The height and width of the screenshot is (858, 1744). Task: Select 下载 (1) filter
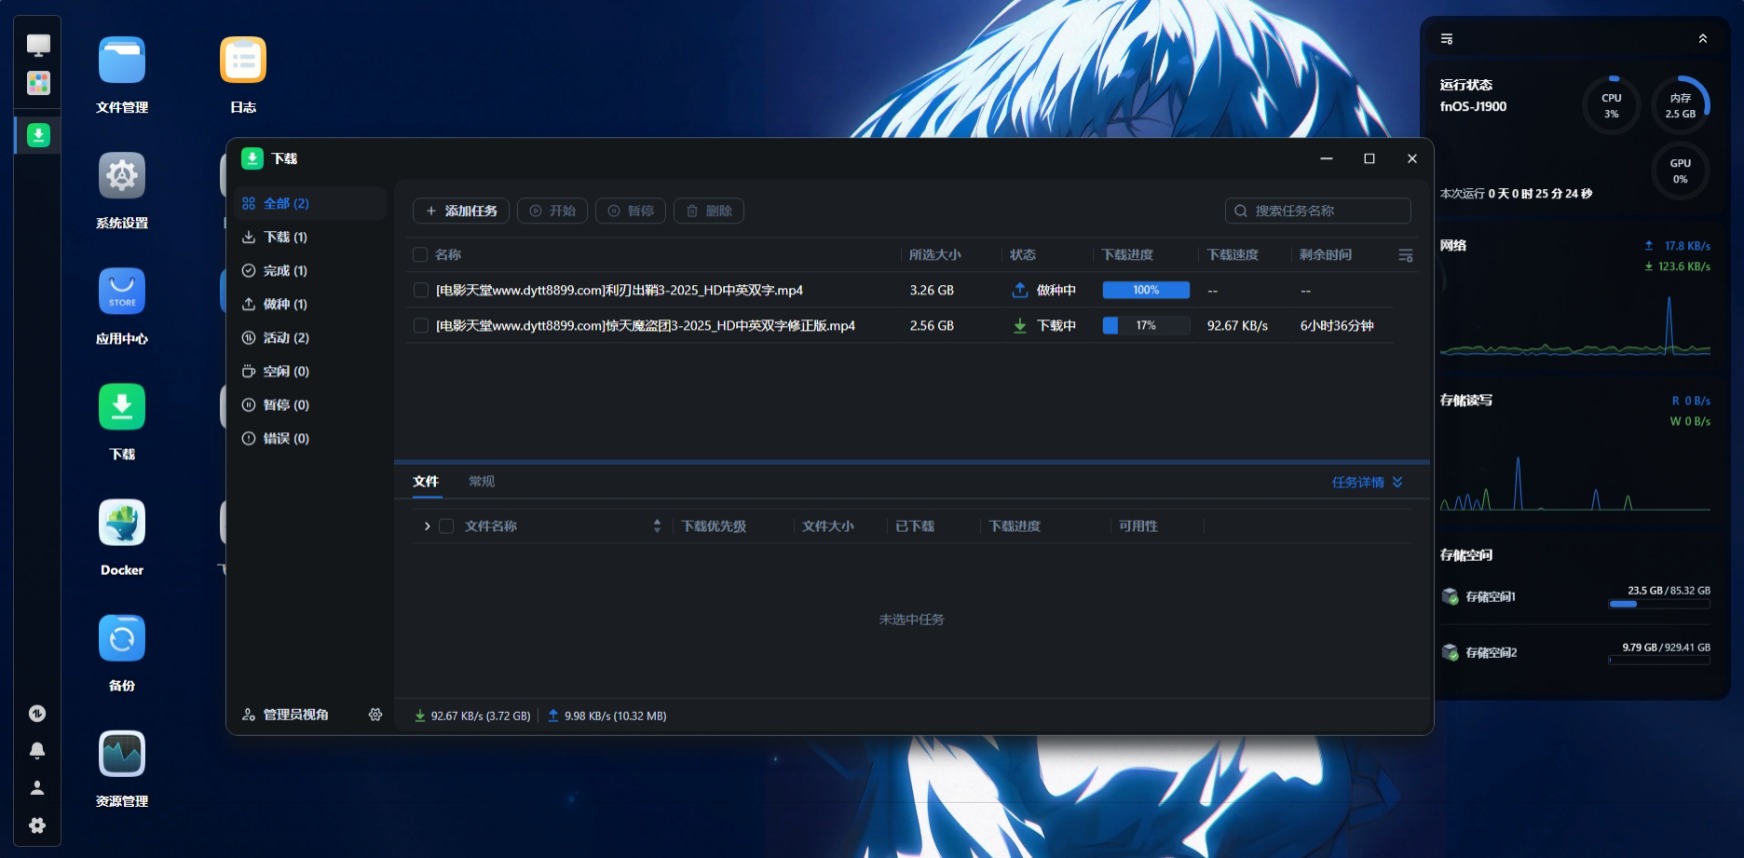pyautogui.click(x=311, y=237)
